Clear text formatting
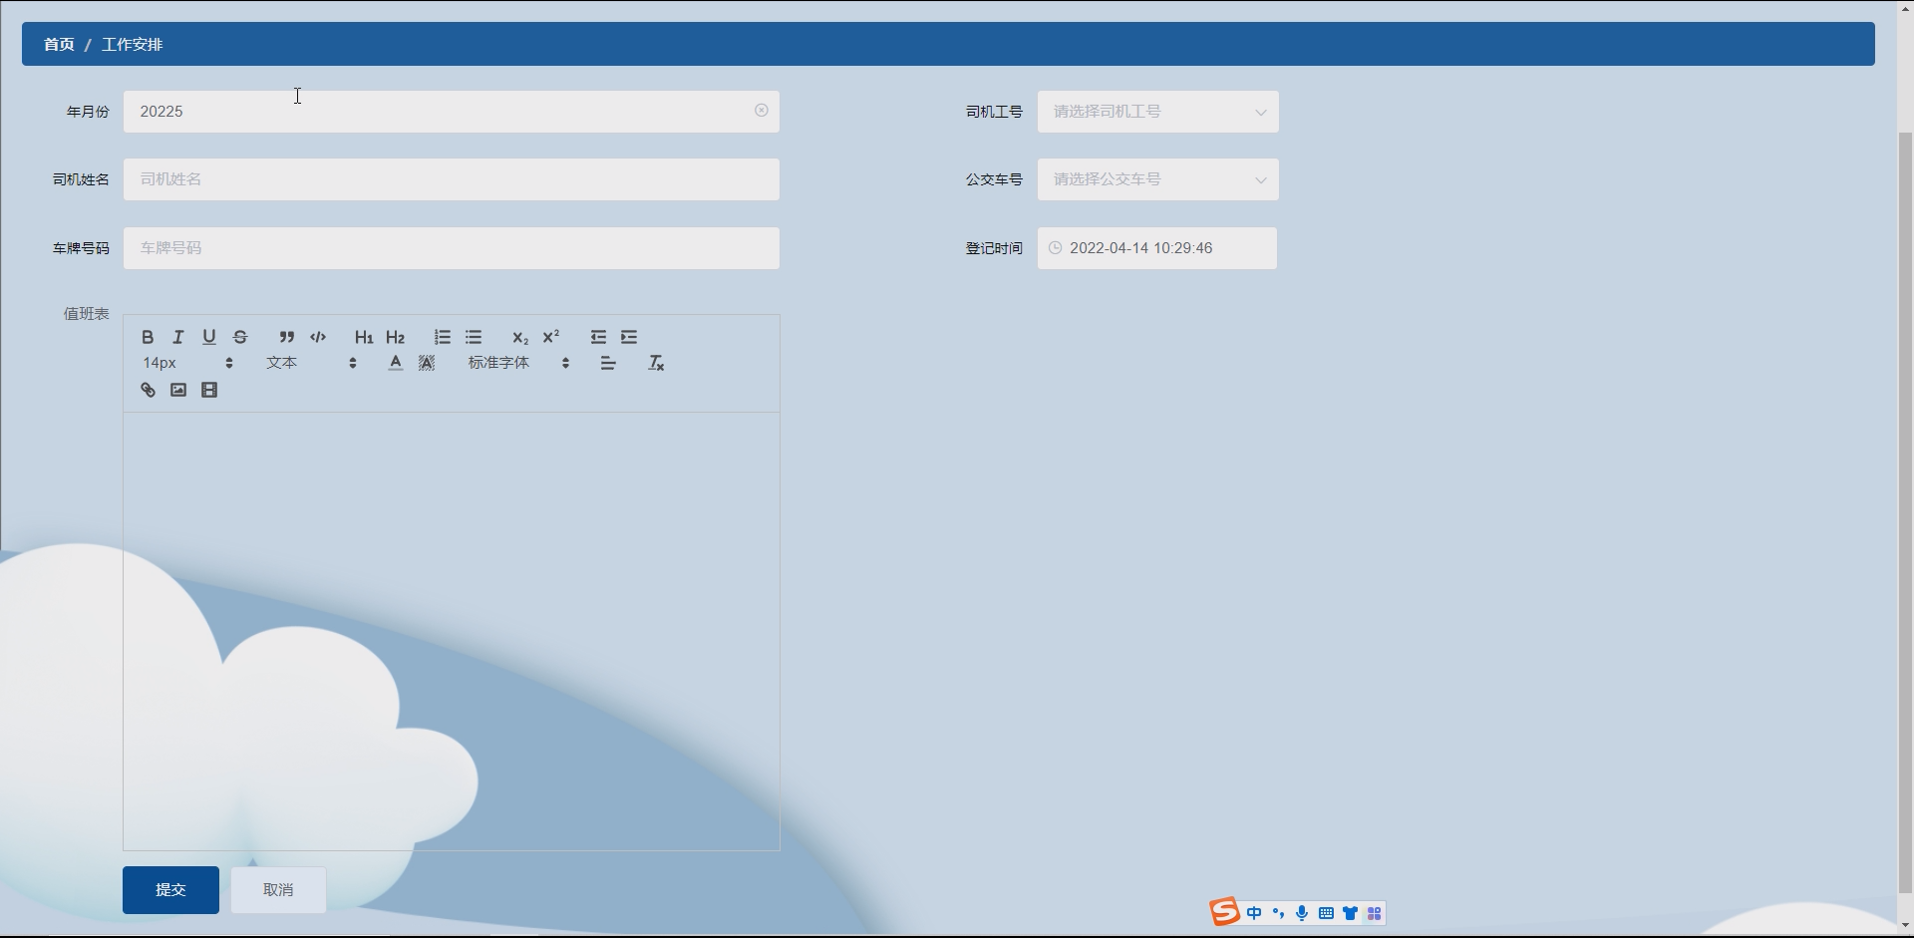The width and height of the screenshot is (1914, 938). pyautogui.click(x=656, y=363)
